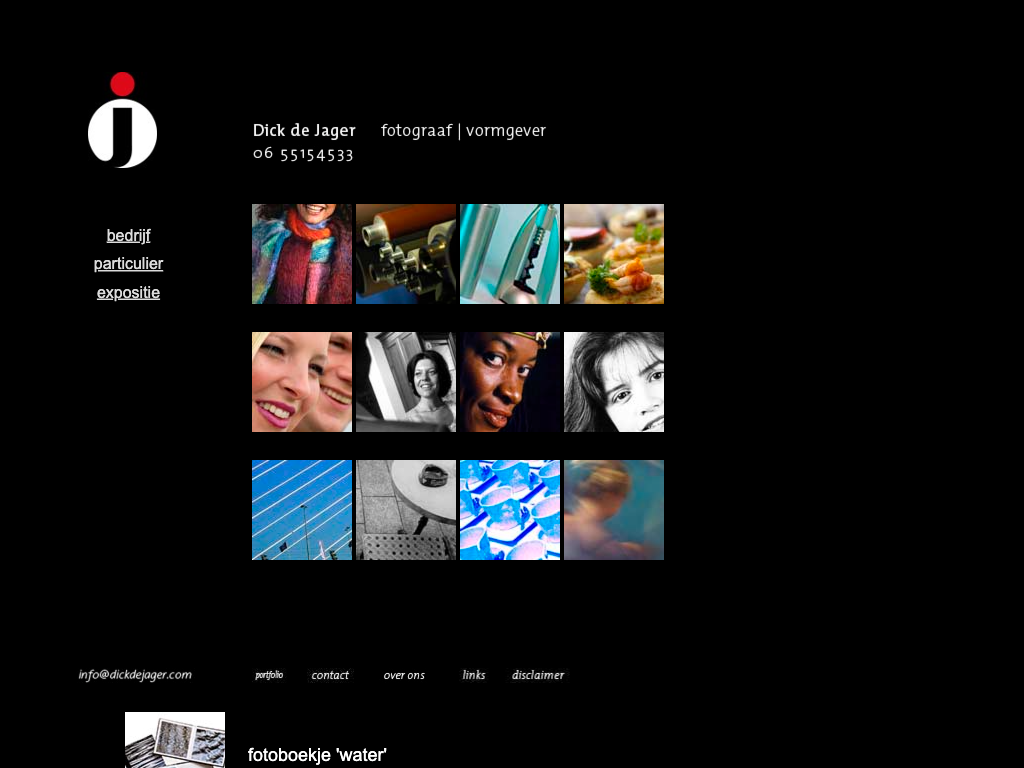Image resolution: width=1024 pixels, height=768 pixels.
Task: Open the 'bedrijf' link
Action: click(x=128, y=236)
